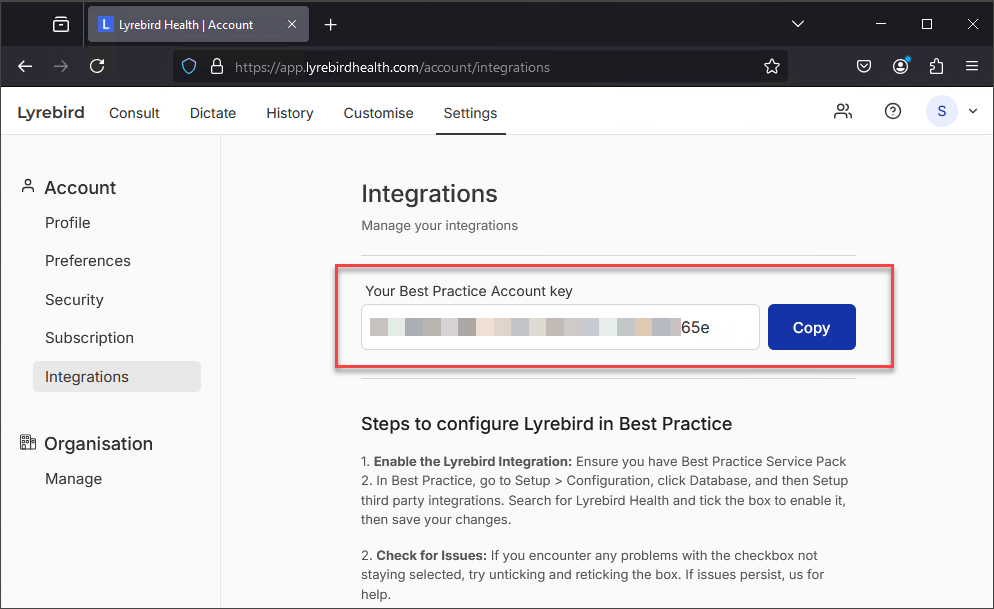Click 'Steps to configure Lyrebird in Best Practice' heading

(x=546, y=423)
